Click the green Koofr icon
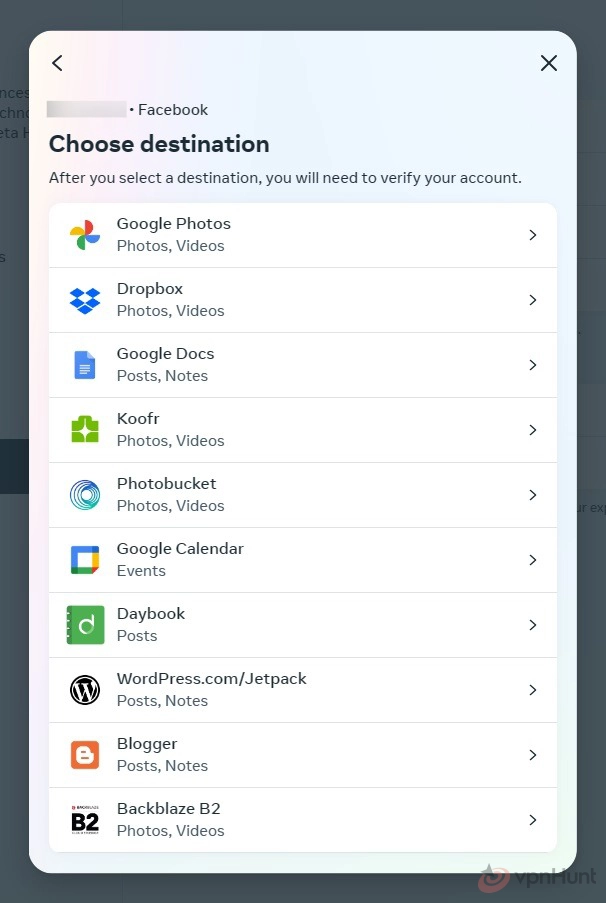 point(85,430)
